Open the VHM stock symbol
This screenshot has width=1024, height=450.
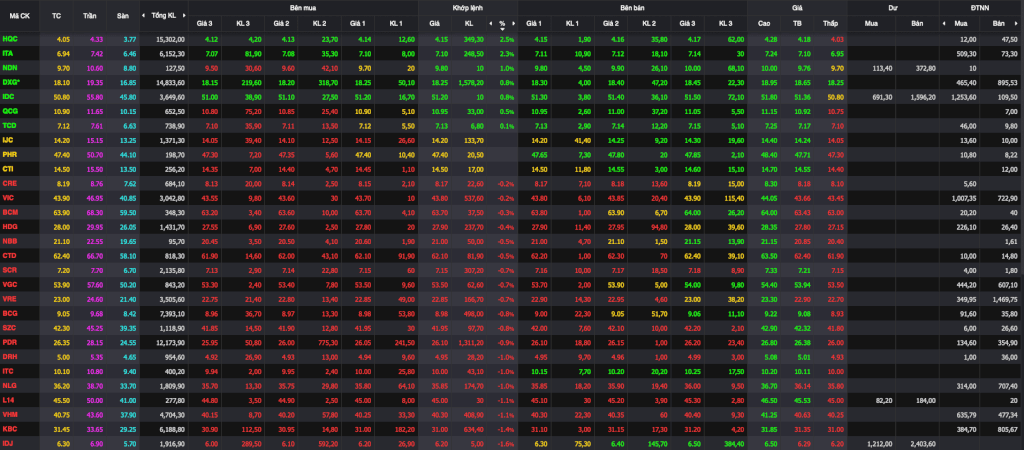pyautogui.click(x=10, y=415)
